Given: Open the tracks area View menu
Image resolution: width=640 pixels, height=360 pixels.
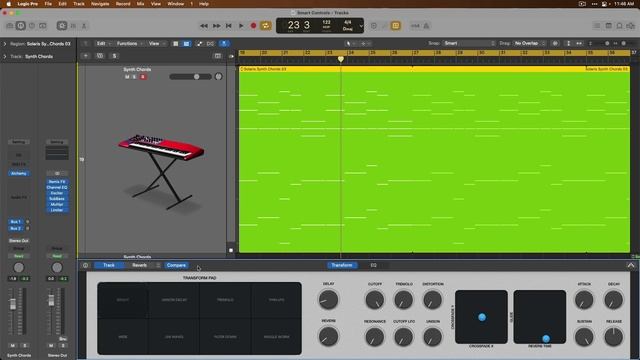Looking at the screenshot, I should [156, 43].
